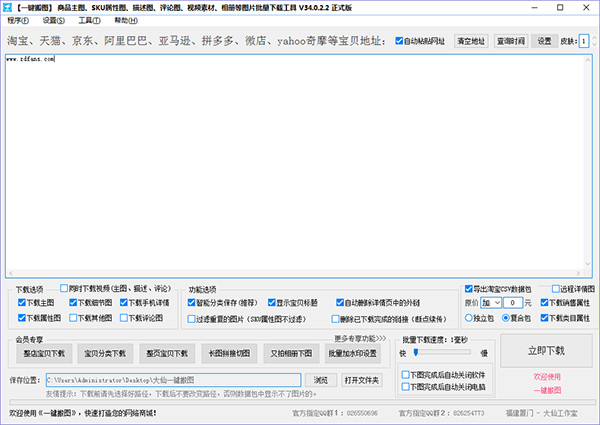Click the 查询时间 button
The image size is (600, 425).
point(509,41)
